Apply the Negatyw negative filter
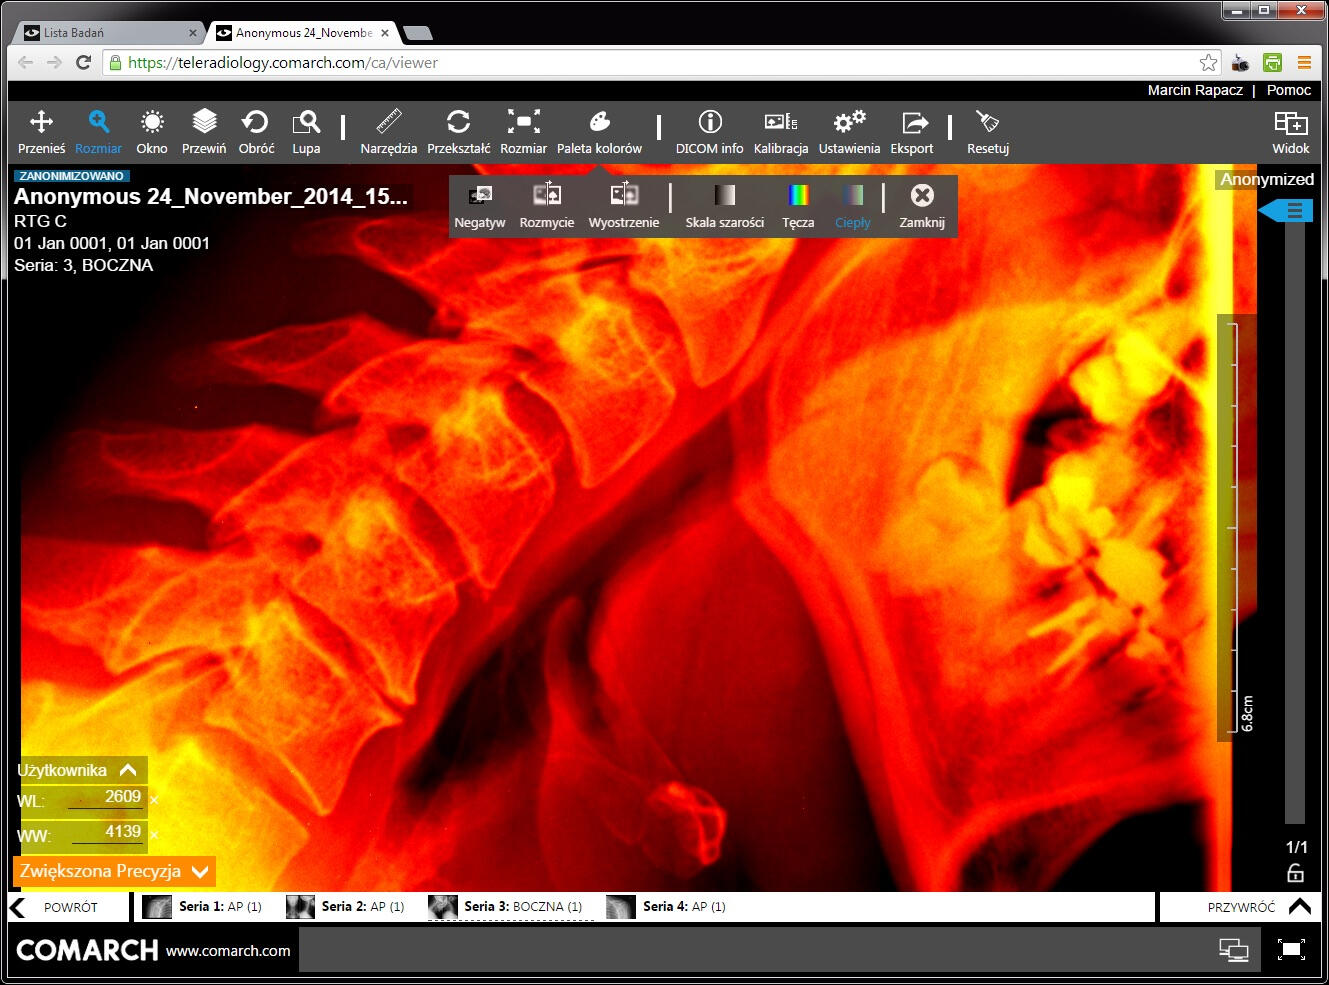This screenshot has width=1329, height=985. (479, 205)
